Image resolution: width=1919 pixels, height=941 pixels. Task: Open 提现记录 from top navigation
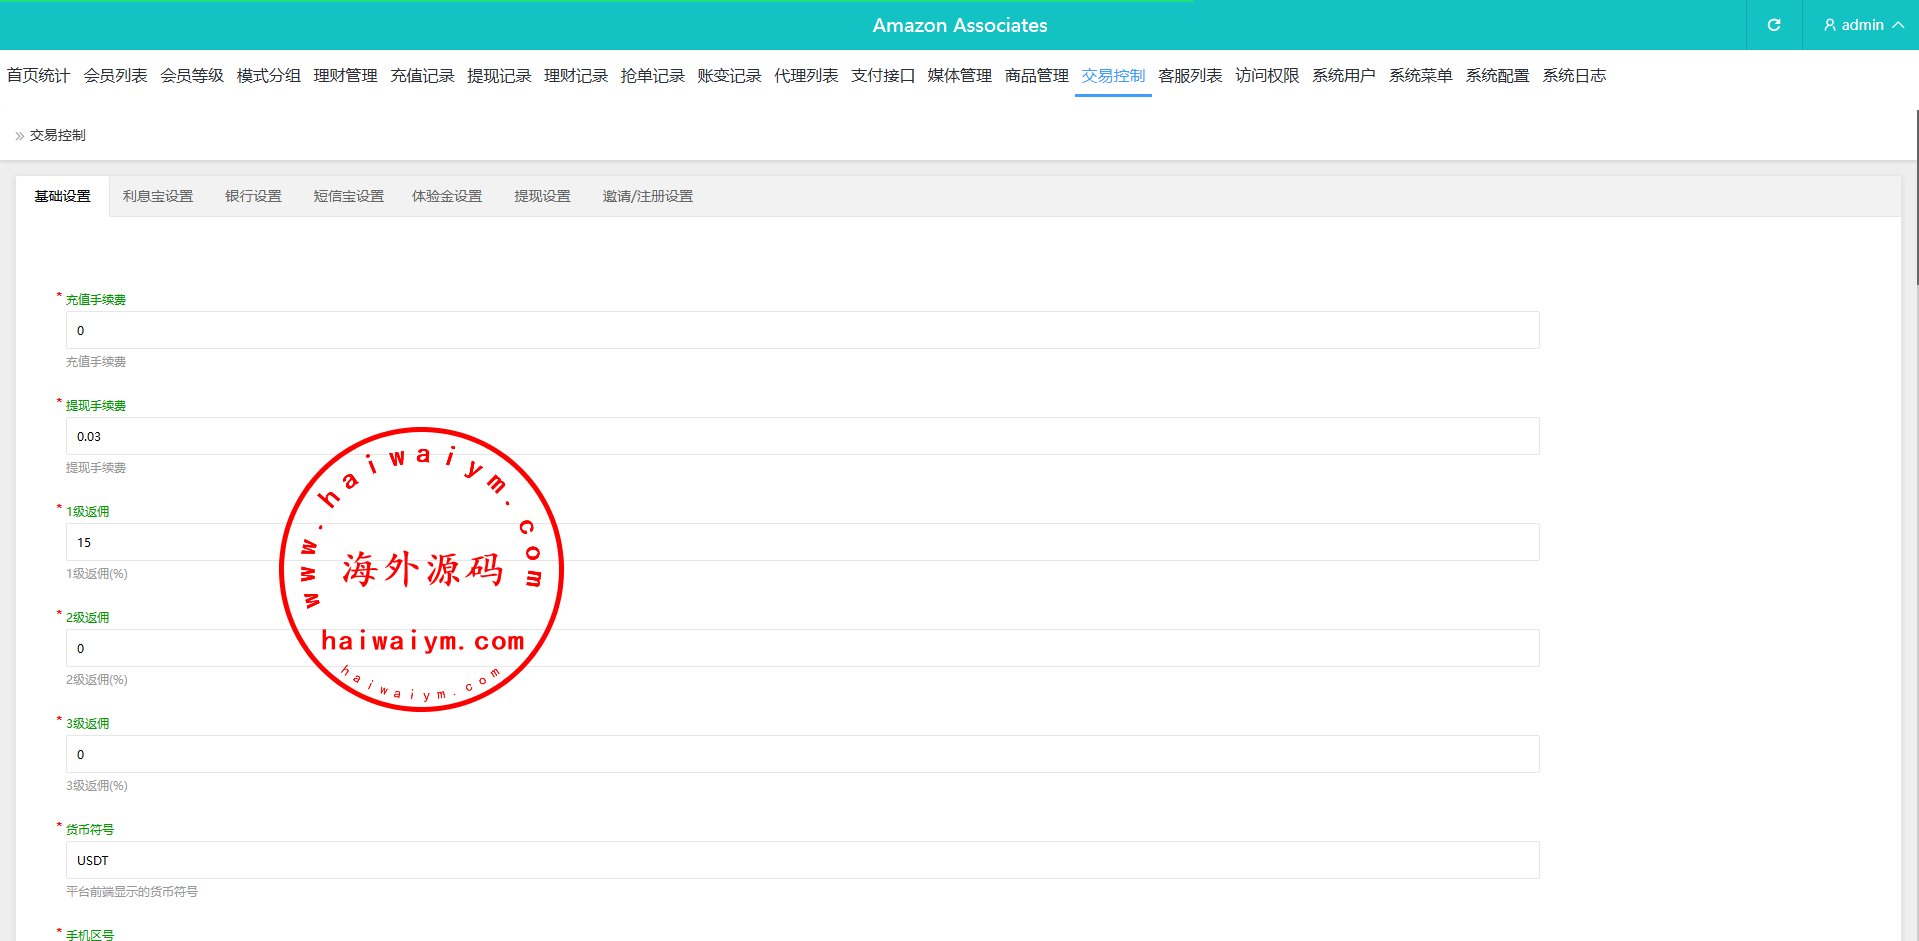(x=499, y=76)
